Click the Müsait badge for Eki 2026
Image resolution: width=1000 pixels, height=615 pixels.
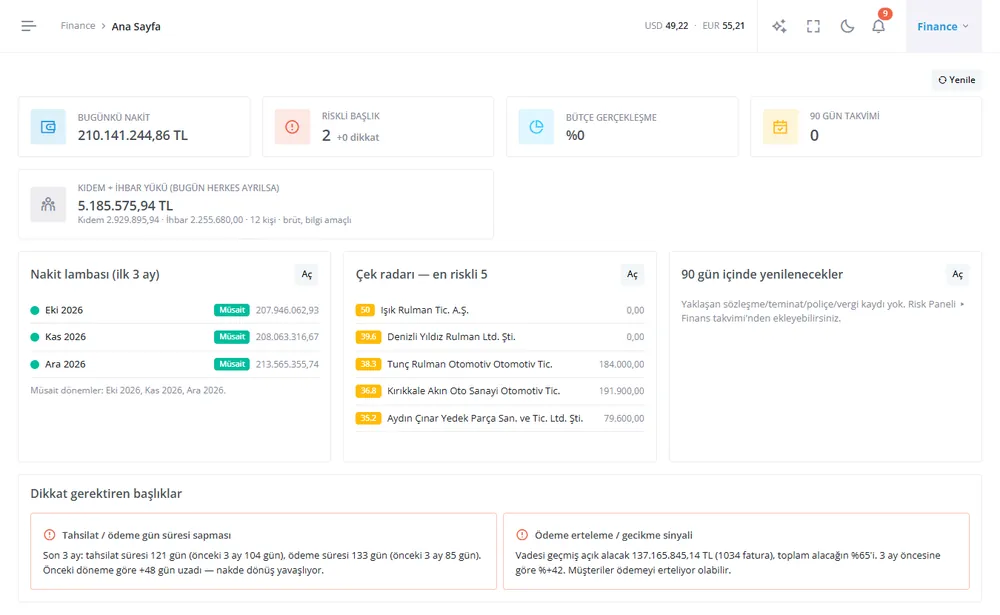[x=232, y=310]
